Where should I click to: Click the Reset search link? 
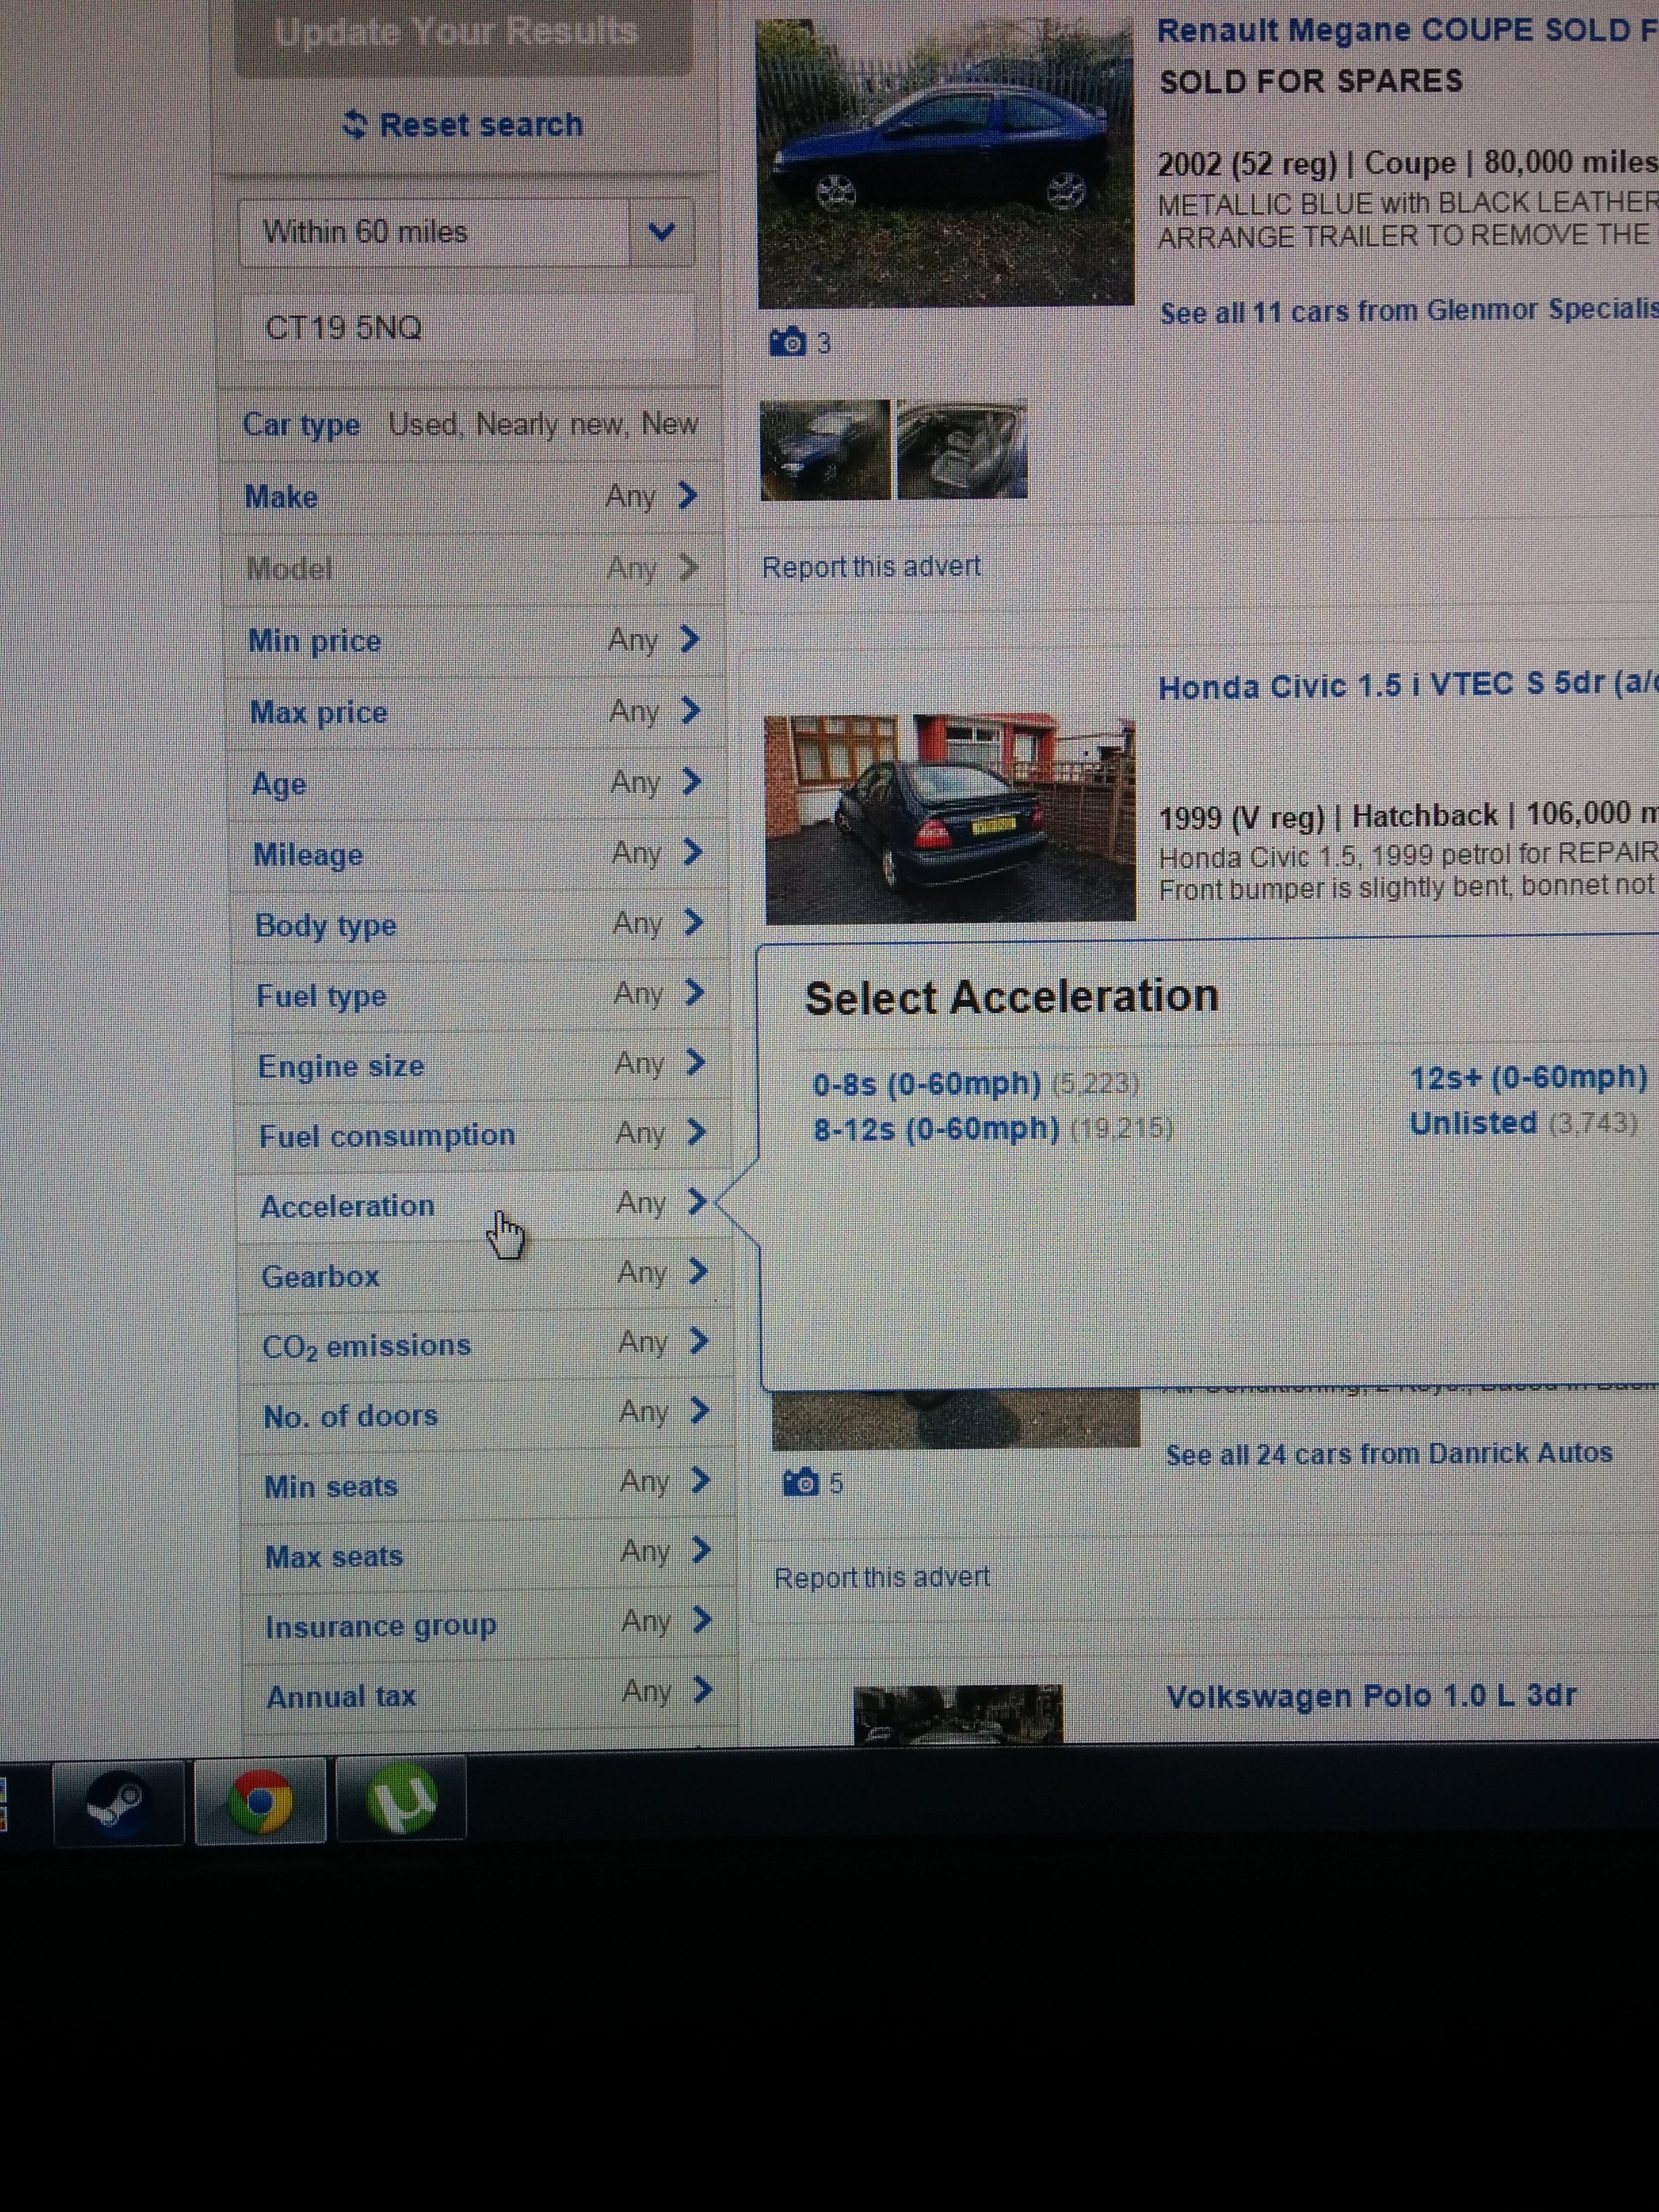[463, 125]
